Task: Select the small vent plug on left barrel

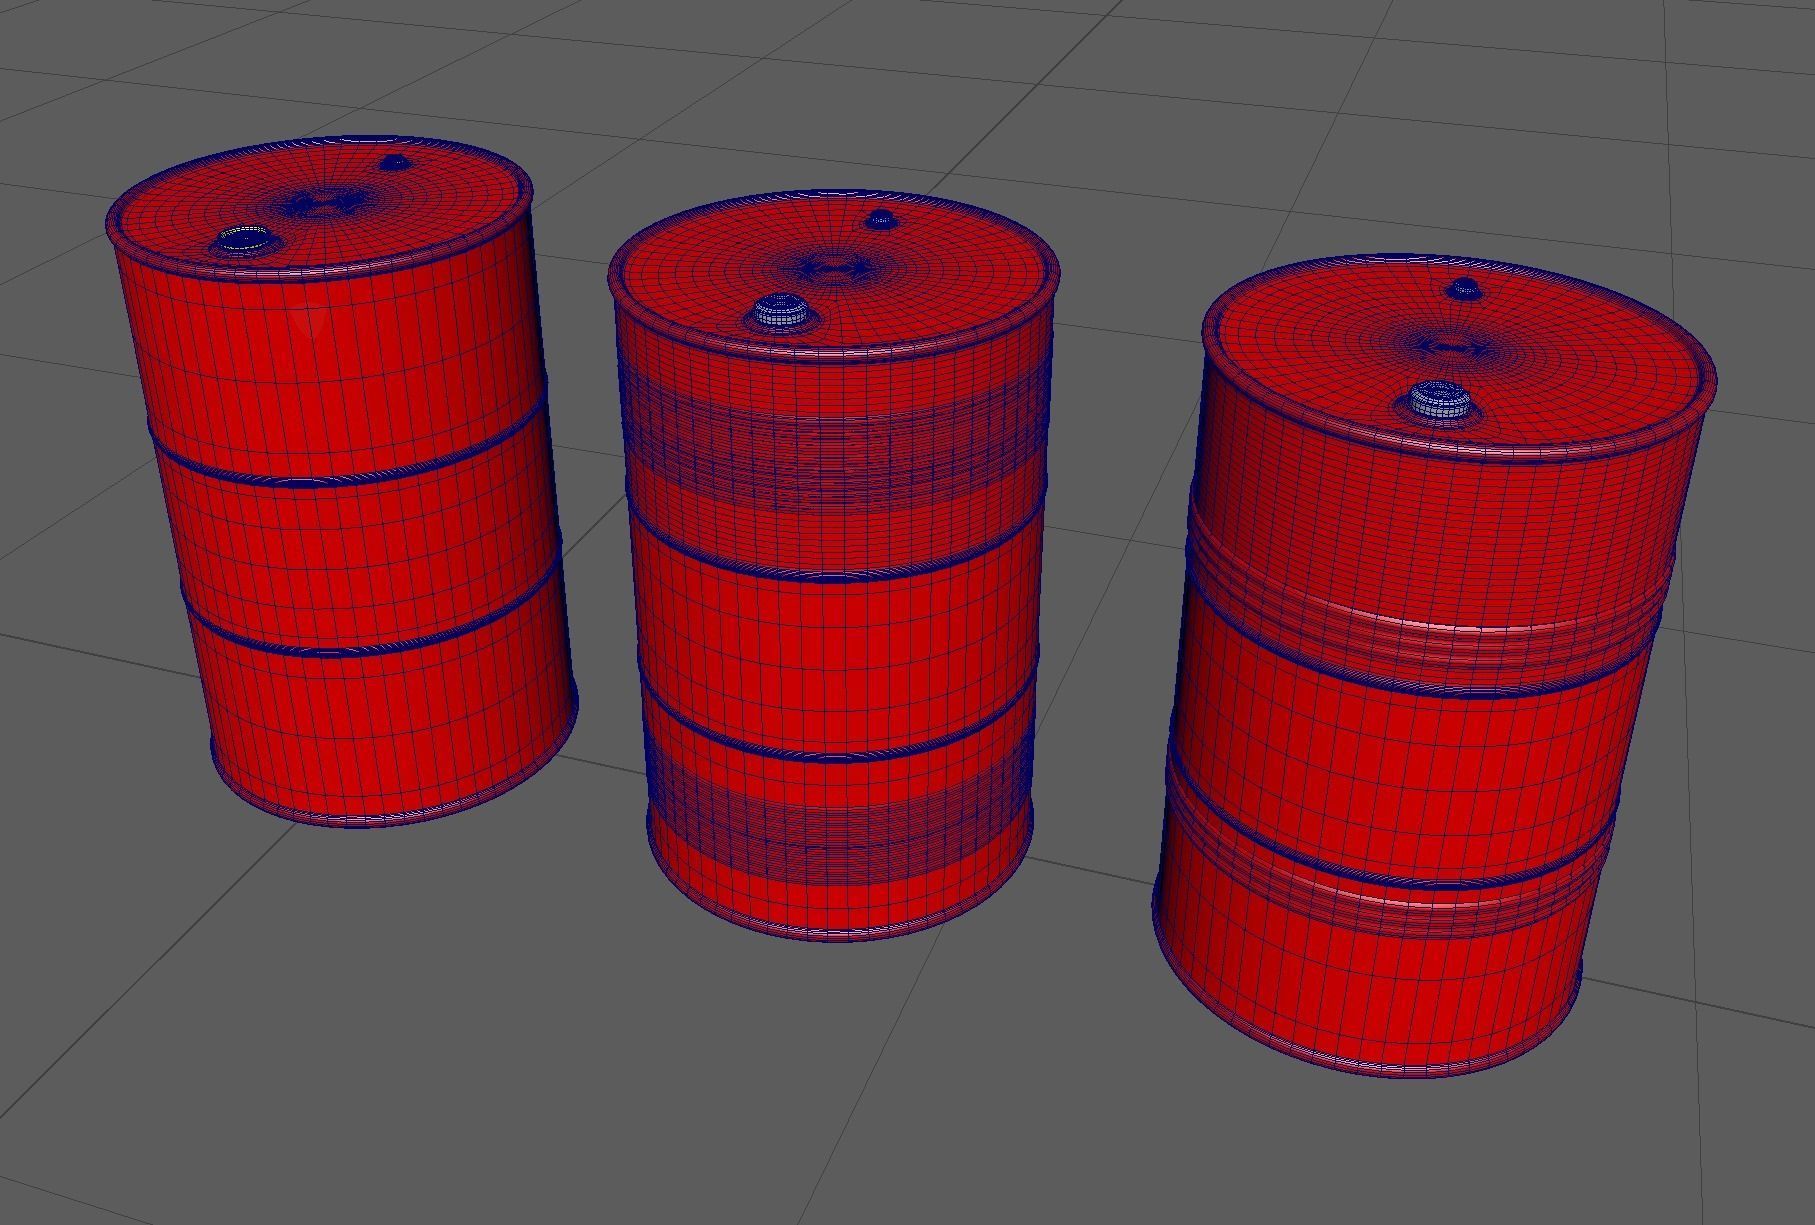Action: click(396, 163)
